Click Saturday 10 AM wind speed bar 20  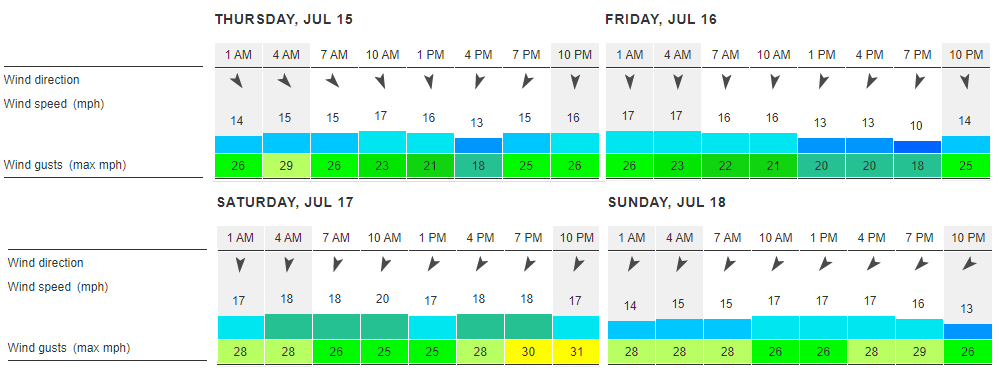tap(384, 326)
